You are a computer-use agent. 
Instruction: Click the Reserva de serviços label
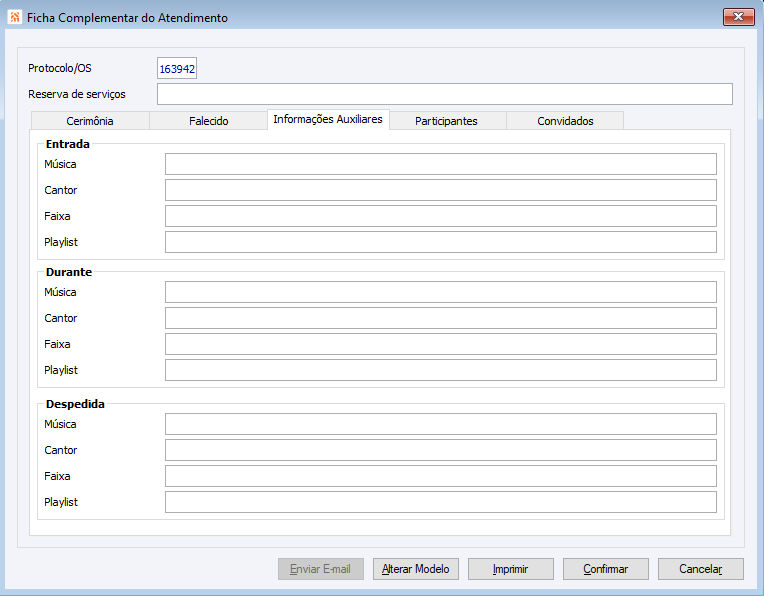[77, 94]
